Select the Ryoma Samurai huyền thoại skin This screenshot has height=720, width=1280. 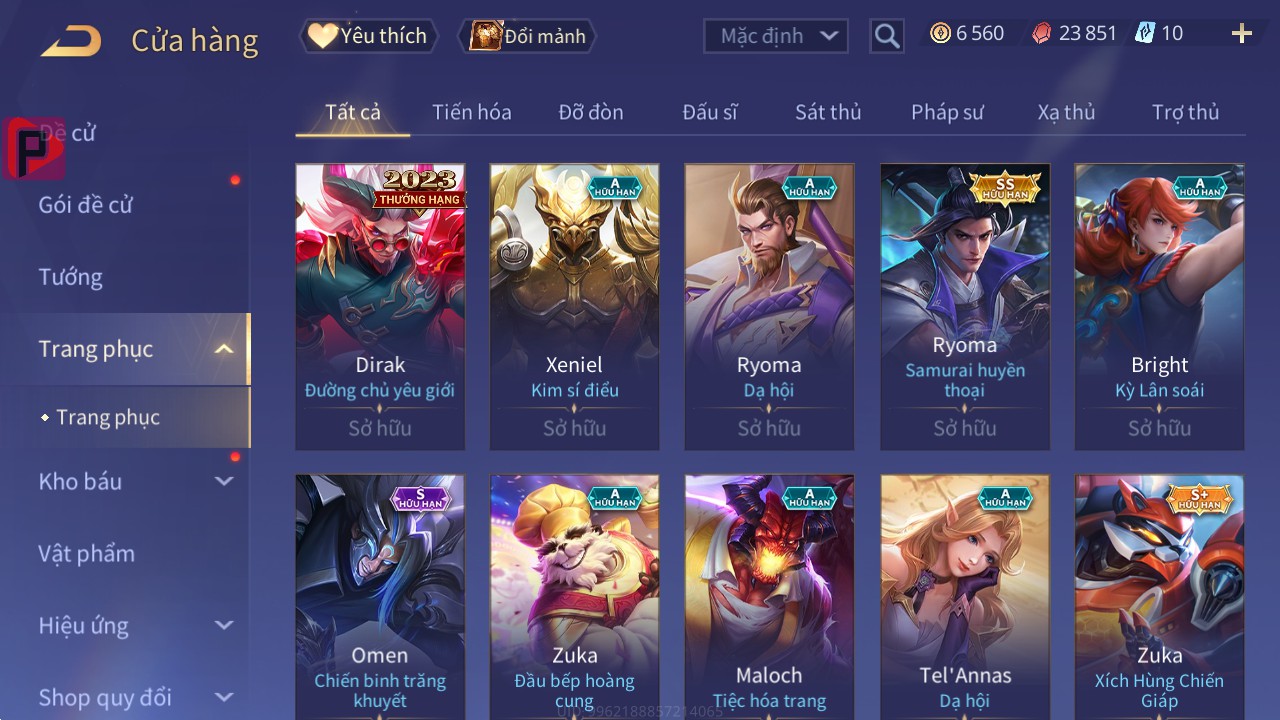pyautogui.click(x=965, y=307)
